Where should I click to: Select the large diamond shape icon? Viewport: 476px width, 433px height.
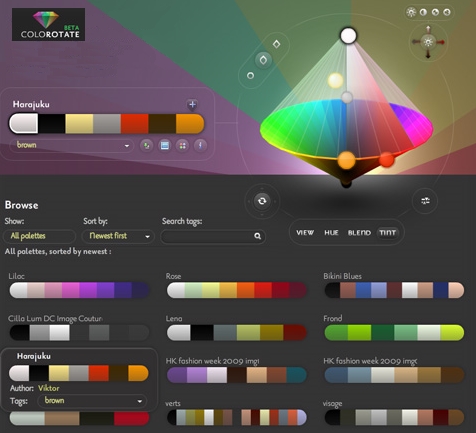pyautogui.click(x=263, y=60)
